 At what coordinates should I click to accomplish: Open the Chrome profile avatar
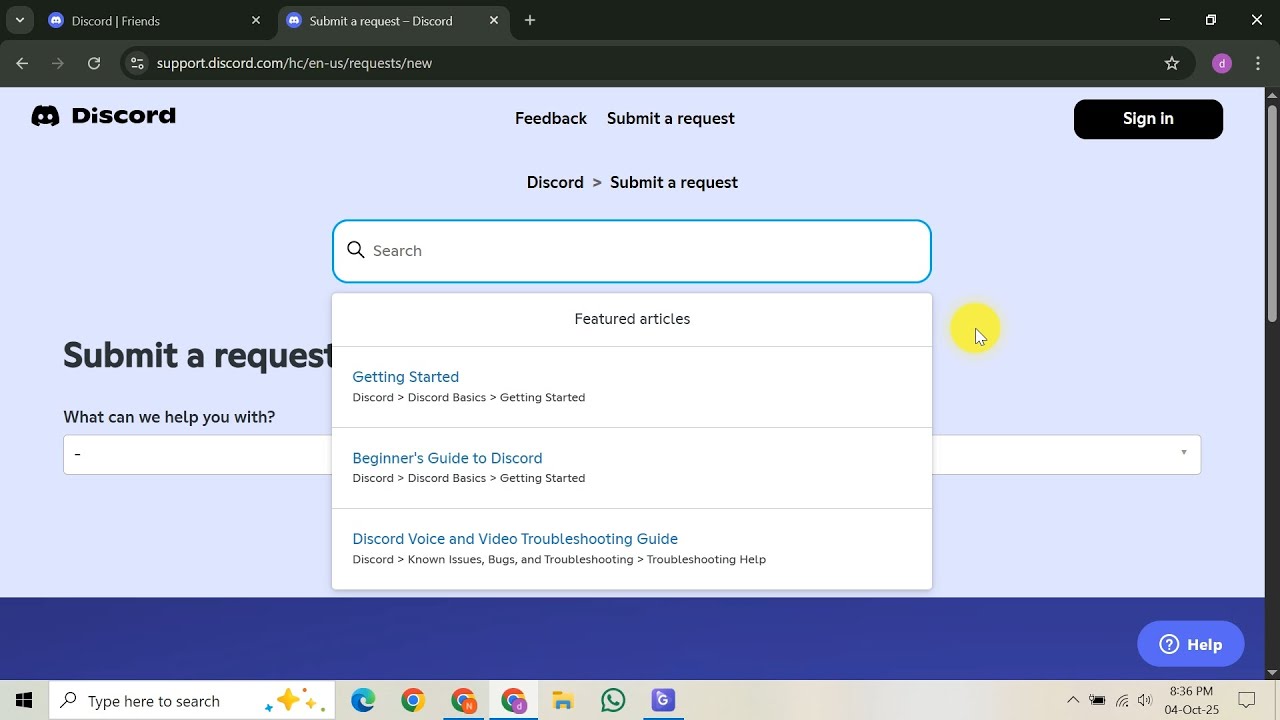[x=1221, y=63]
